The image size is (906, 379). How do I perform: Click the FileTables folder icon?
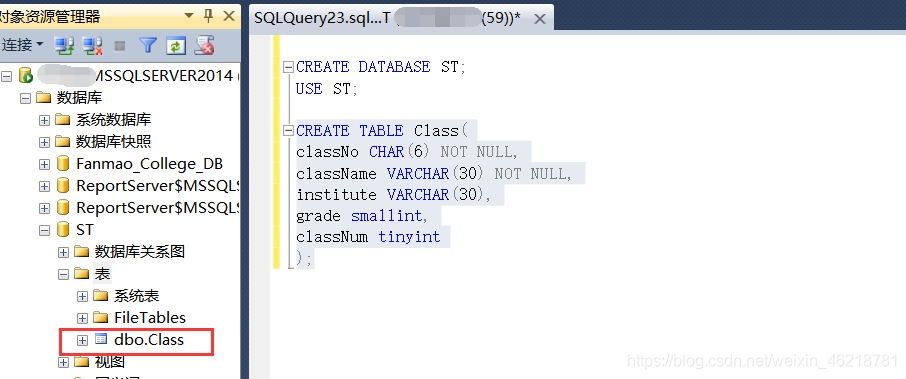(101, 317)
